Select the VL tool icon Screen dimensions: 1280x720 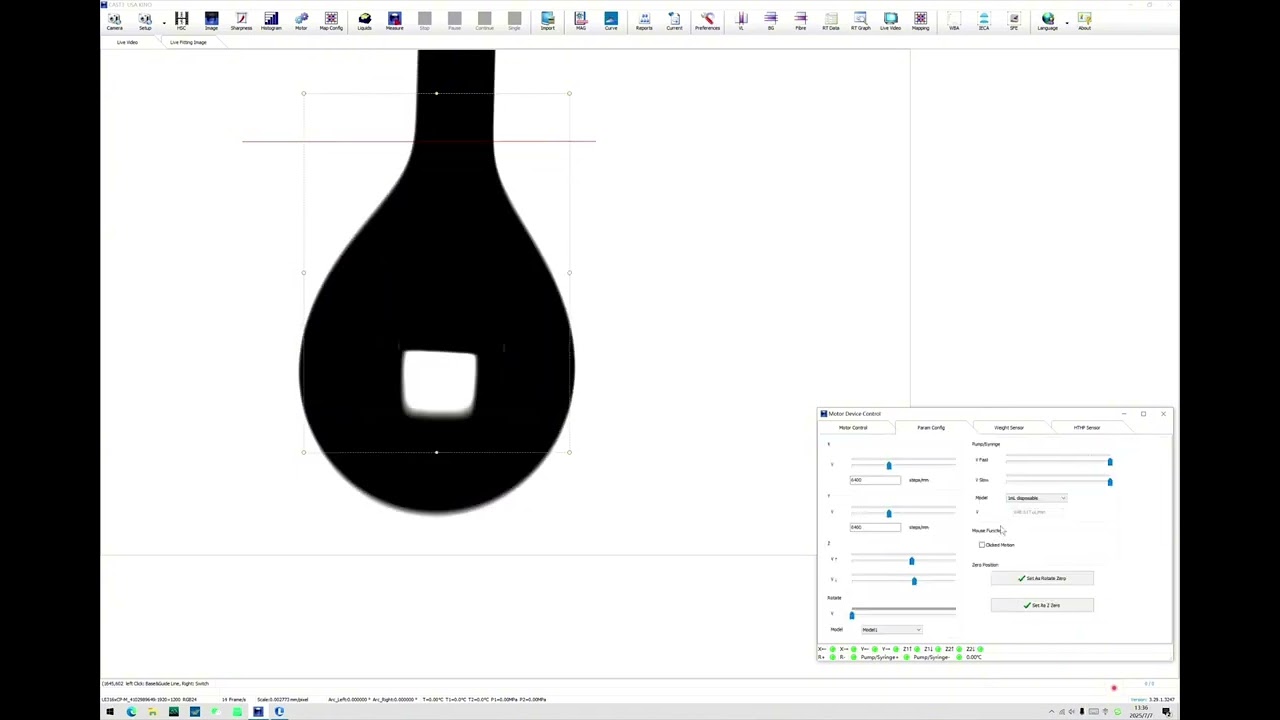(x=741, y=20)
